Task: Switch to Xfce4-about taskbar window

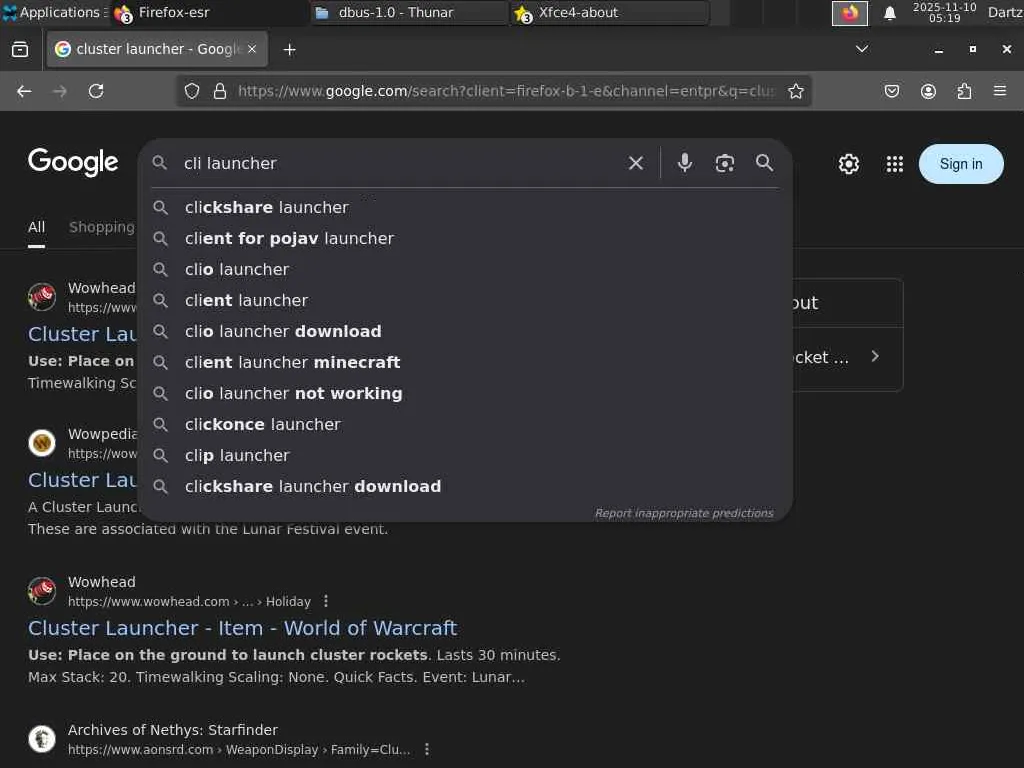Action: pos(610,12)
